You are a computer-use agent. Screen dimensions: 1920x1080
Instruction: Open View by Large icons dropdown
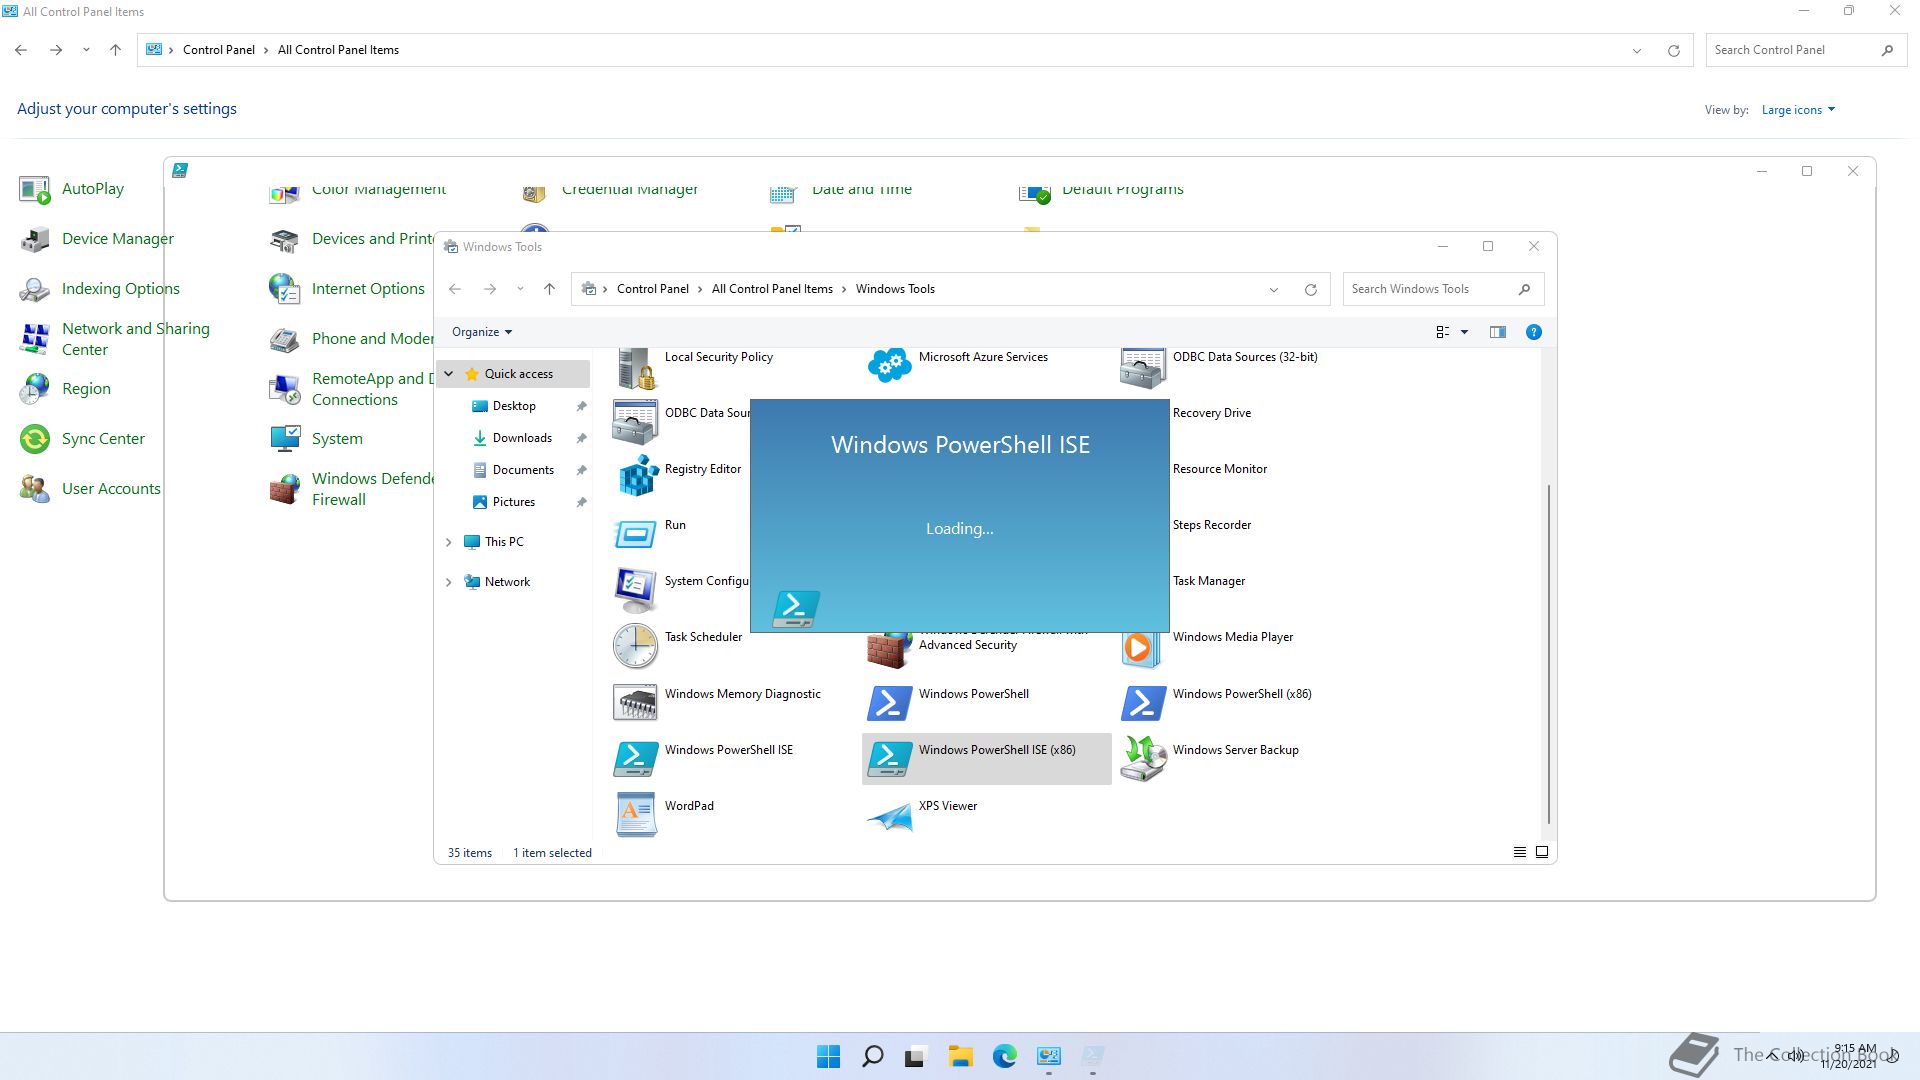point(1798,110)
